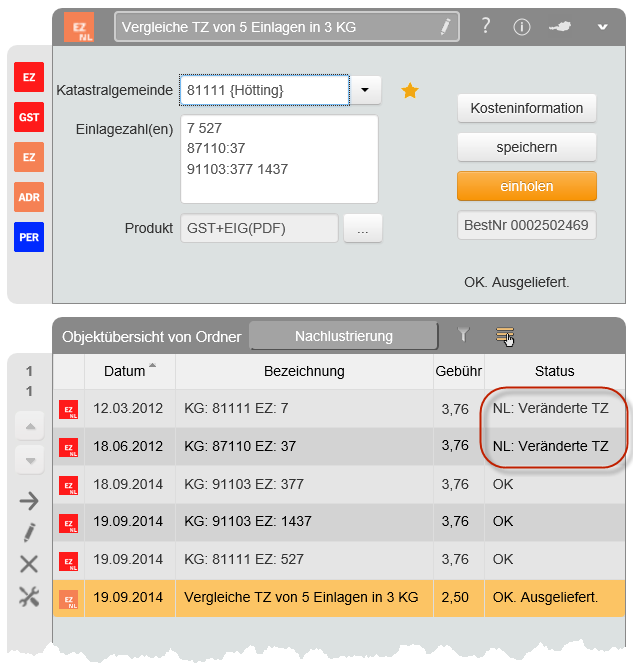Select the orange EZ sidebar icon
Viewport: 633px width, 670px height.
29,157
